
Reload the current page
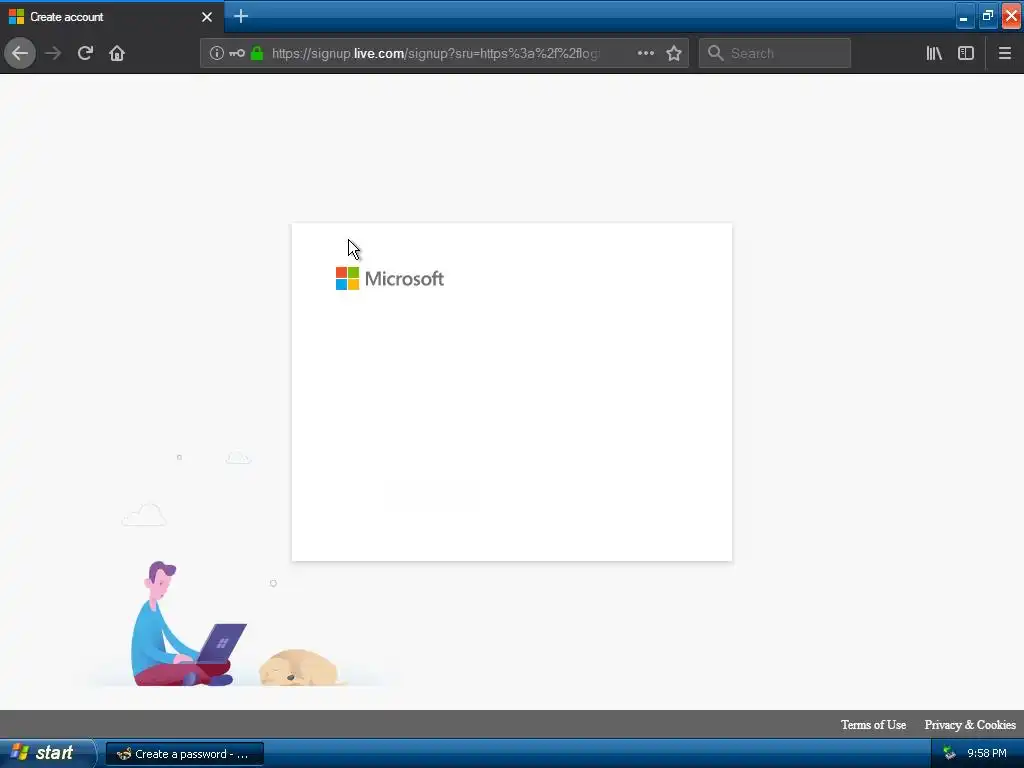85,53
